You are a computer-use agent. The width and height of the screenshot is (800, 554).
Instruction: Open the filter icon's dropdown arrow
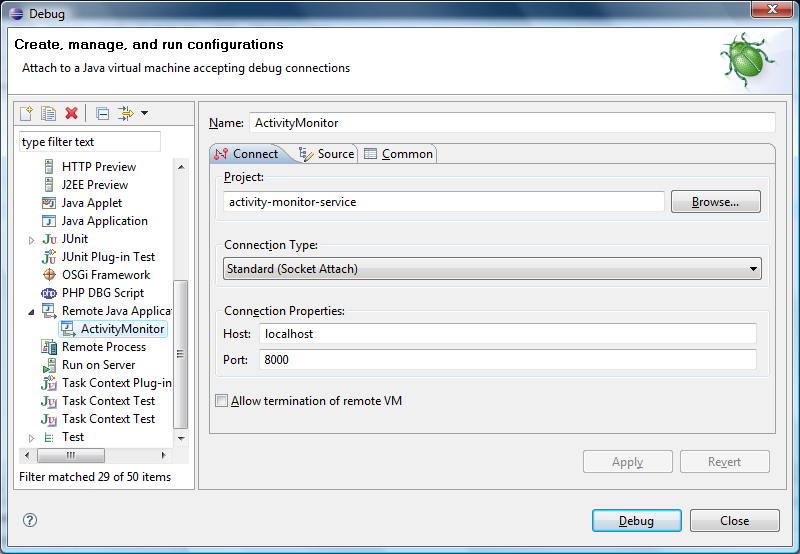(144, 113)
